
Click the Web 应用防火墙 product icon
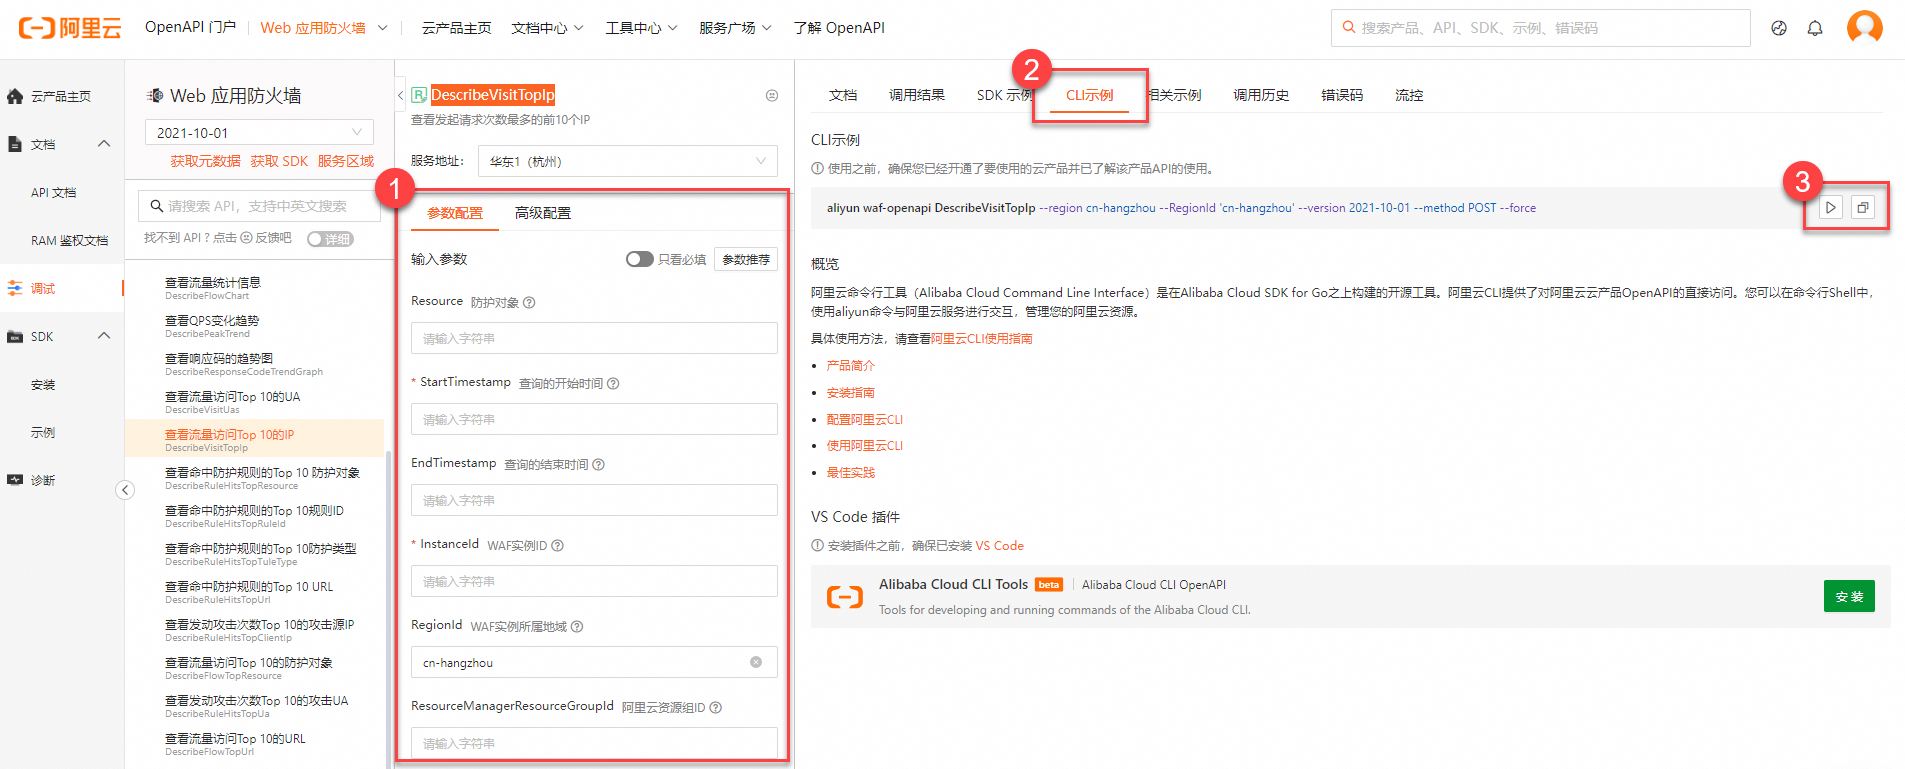[x=155, y=95]
